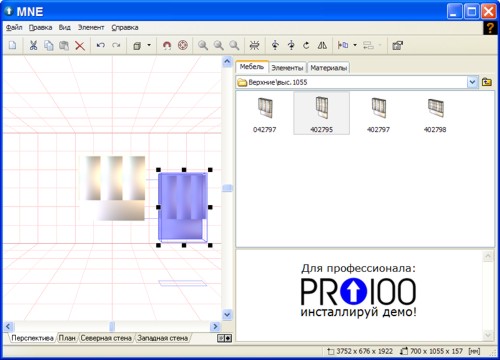Click the New document icon
Screen dimensions: 500x360
click(13, 45)
